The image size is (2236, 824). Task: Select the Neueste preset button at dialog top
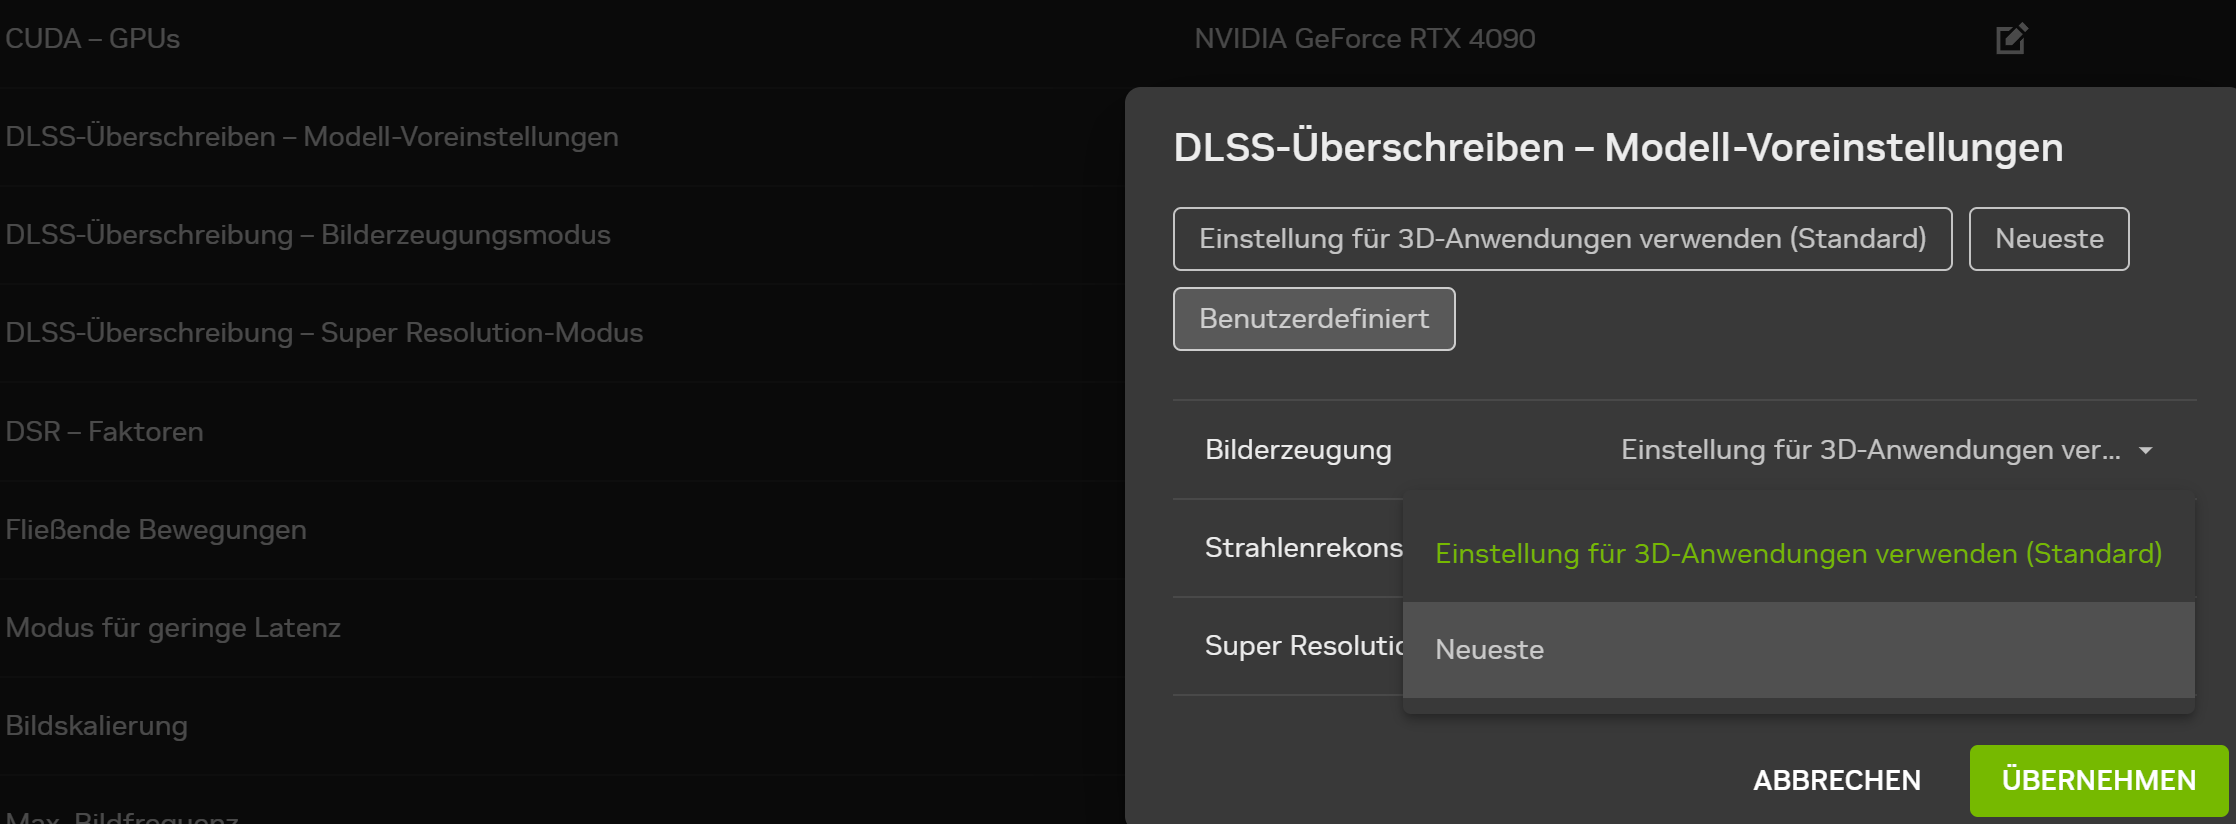(x=2048, y=239)
